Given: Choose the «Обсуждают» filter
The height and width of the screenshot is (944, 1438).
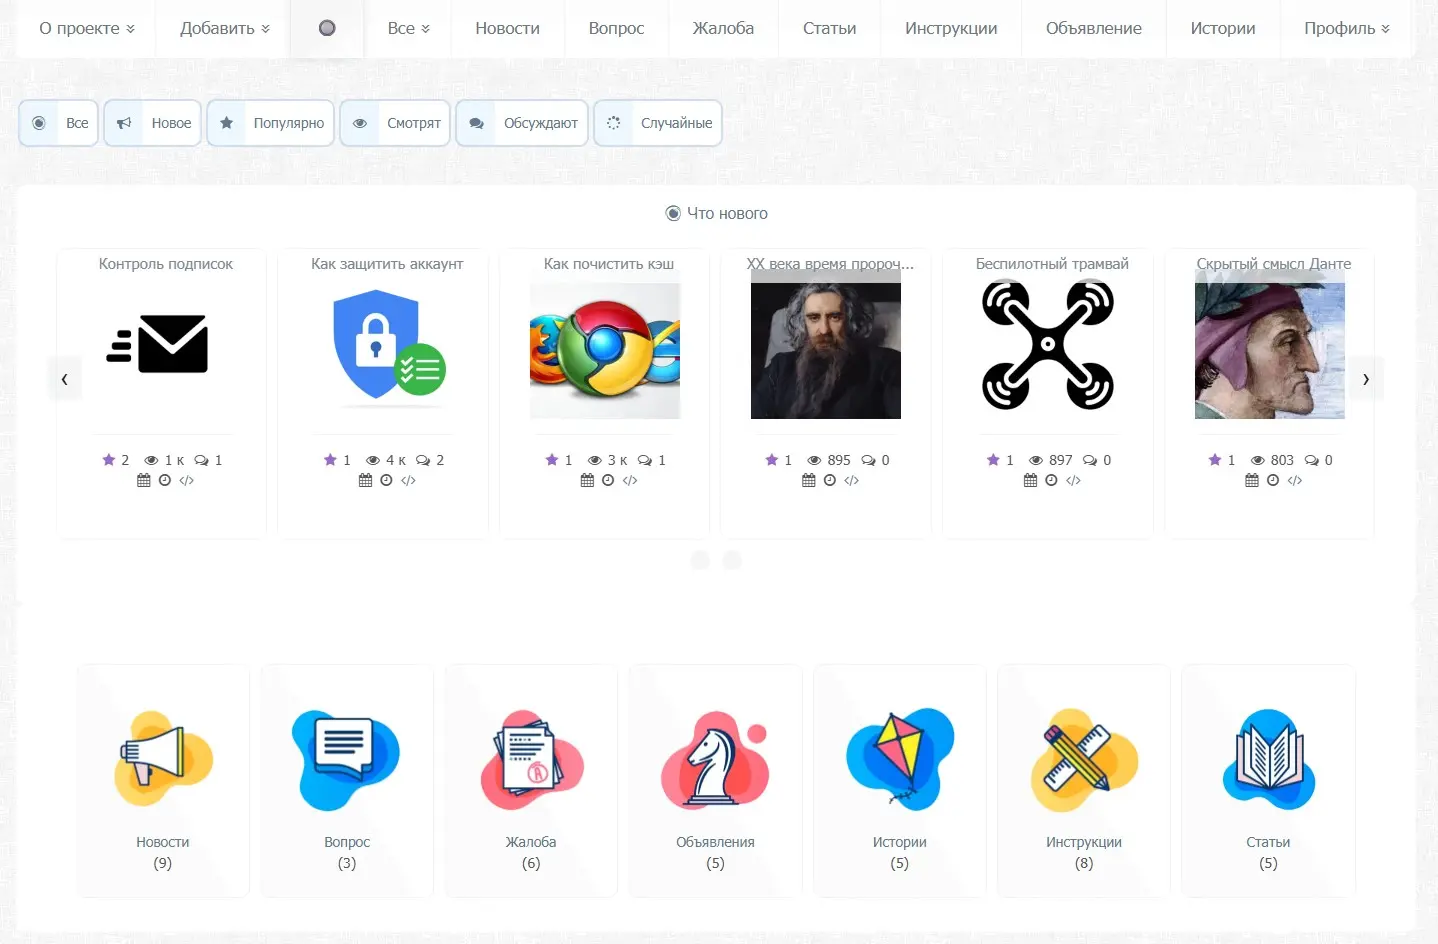Looking at the screenshot, I should (x=522, y=123).
